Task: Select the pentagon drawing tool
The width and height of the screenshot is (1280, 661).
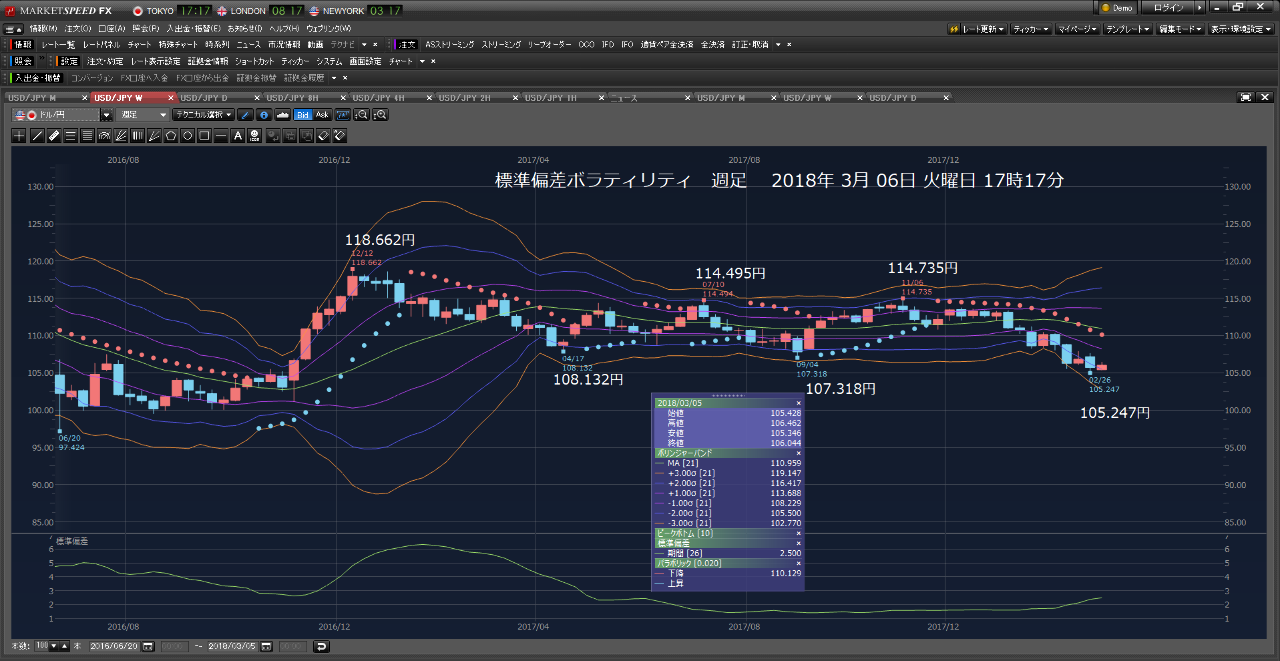Action: 172,135
